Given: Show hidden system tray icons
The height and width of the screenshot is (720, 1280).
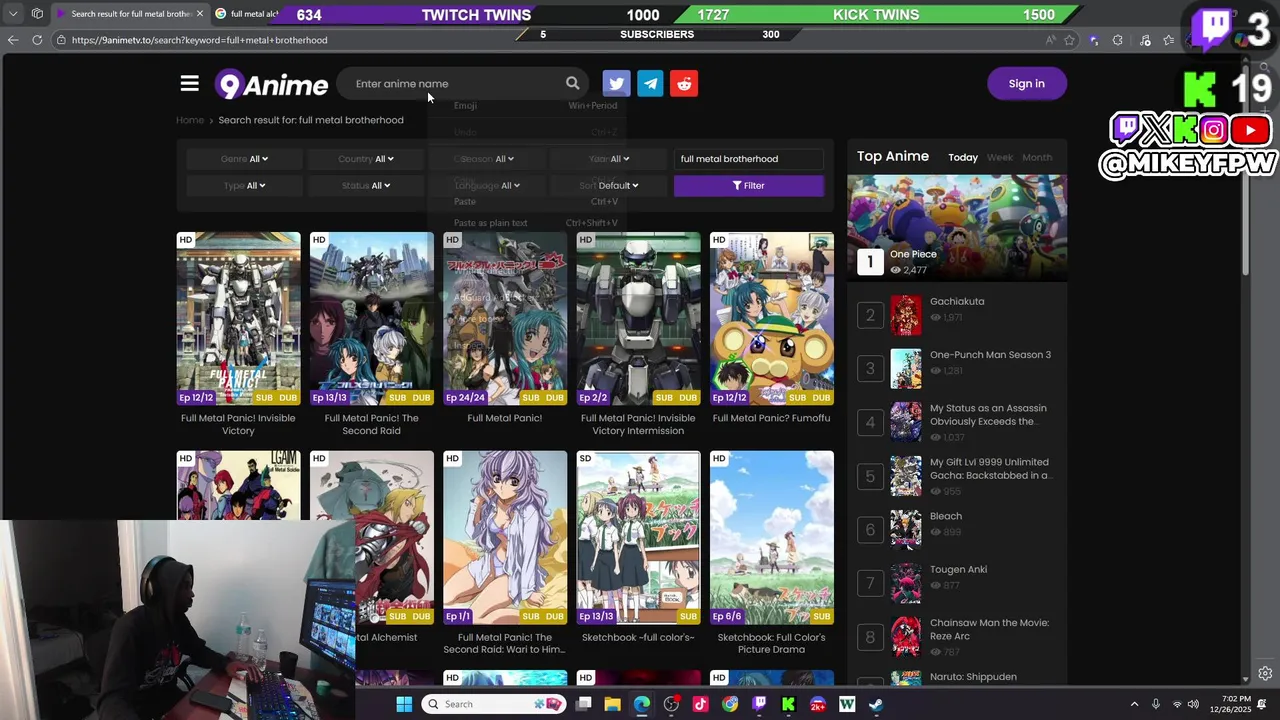Looking at the screenshot, I should 1134,704.
